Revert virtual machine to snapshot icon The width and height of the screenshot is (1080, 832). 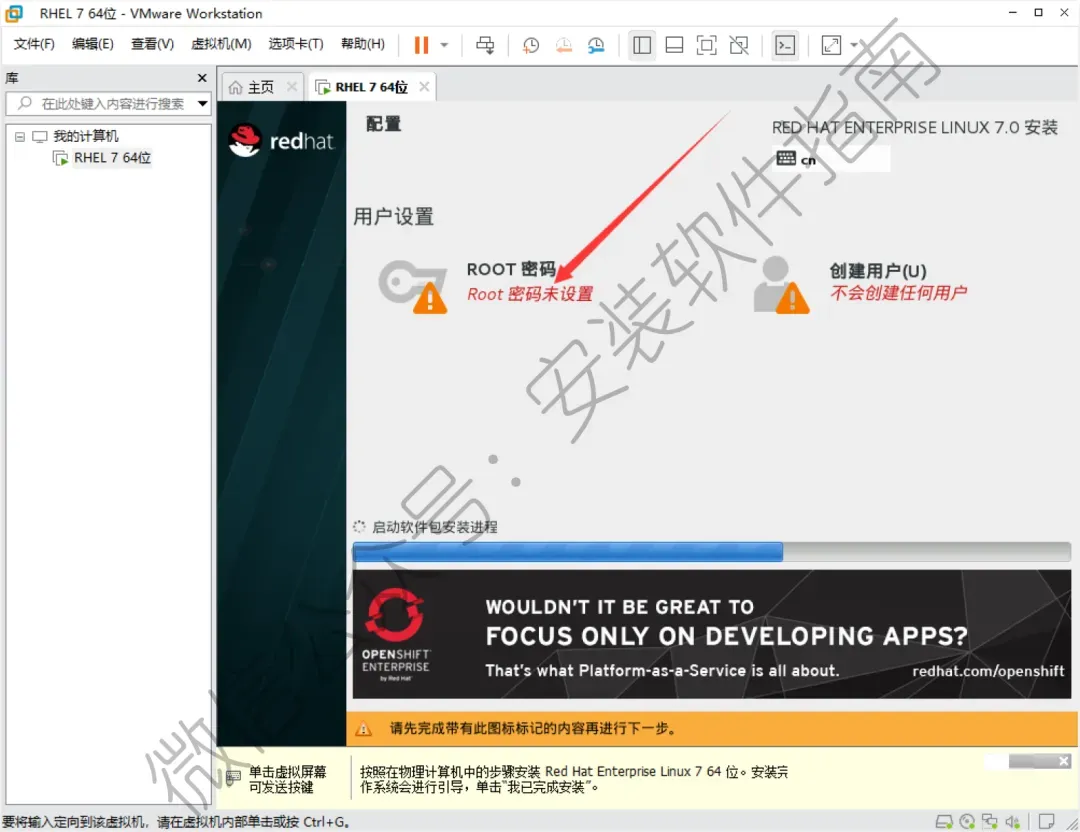coord(563,45)
